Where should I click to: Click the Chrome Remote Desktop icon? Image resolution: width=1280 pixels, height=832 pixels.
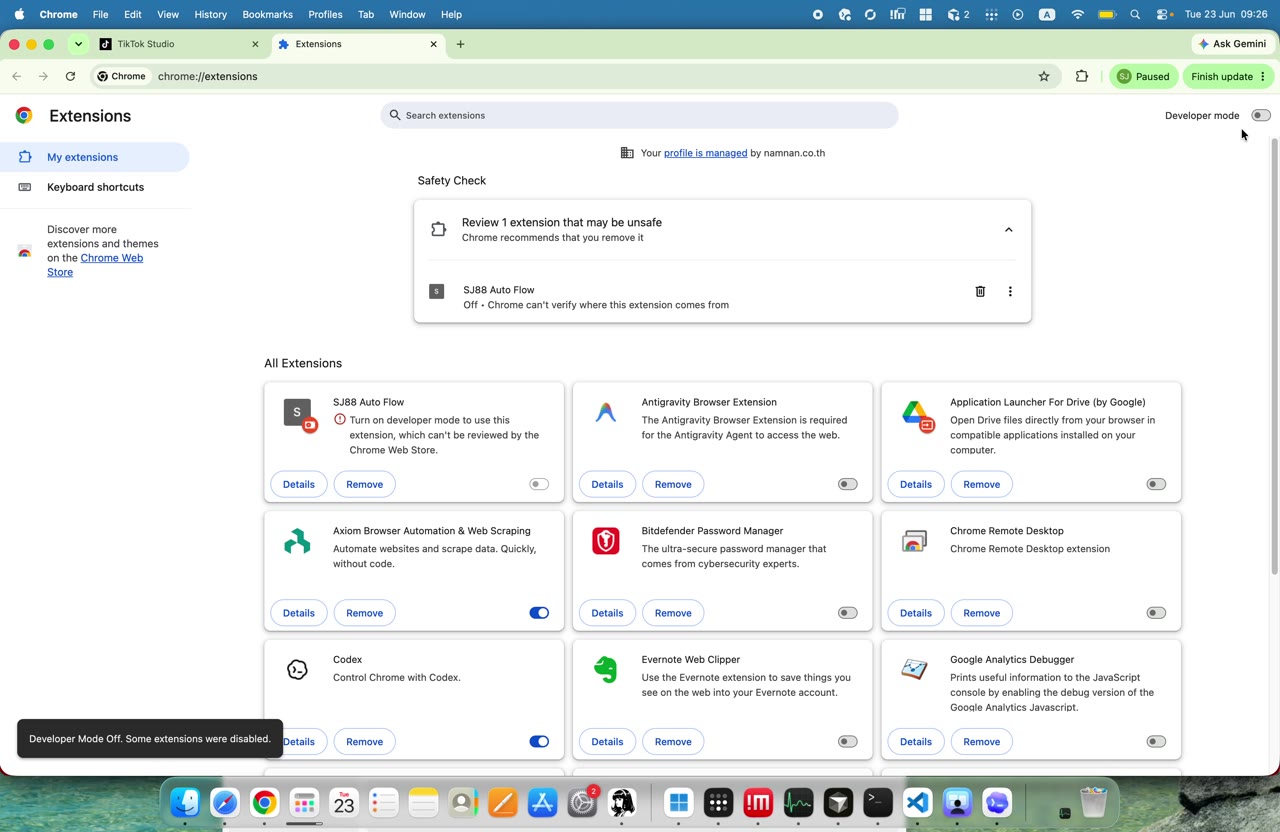(x=914, y=541)
